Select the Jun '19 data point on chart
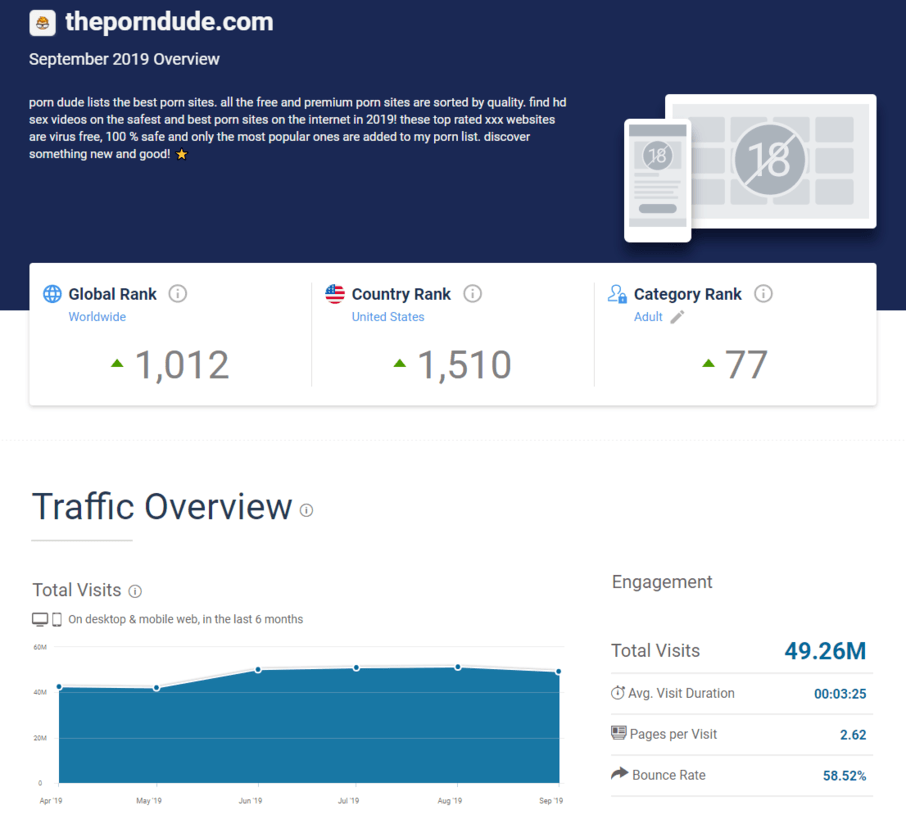Viewport: 906px width, 819px height. (258, 670)
